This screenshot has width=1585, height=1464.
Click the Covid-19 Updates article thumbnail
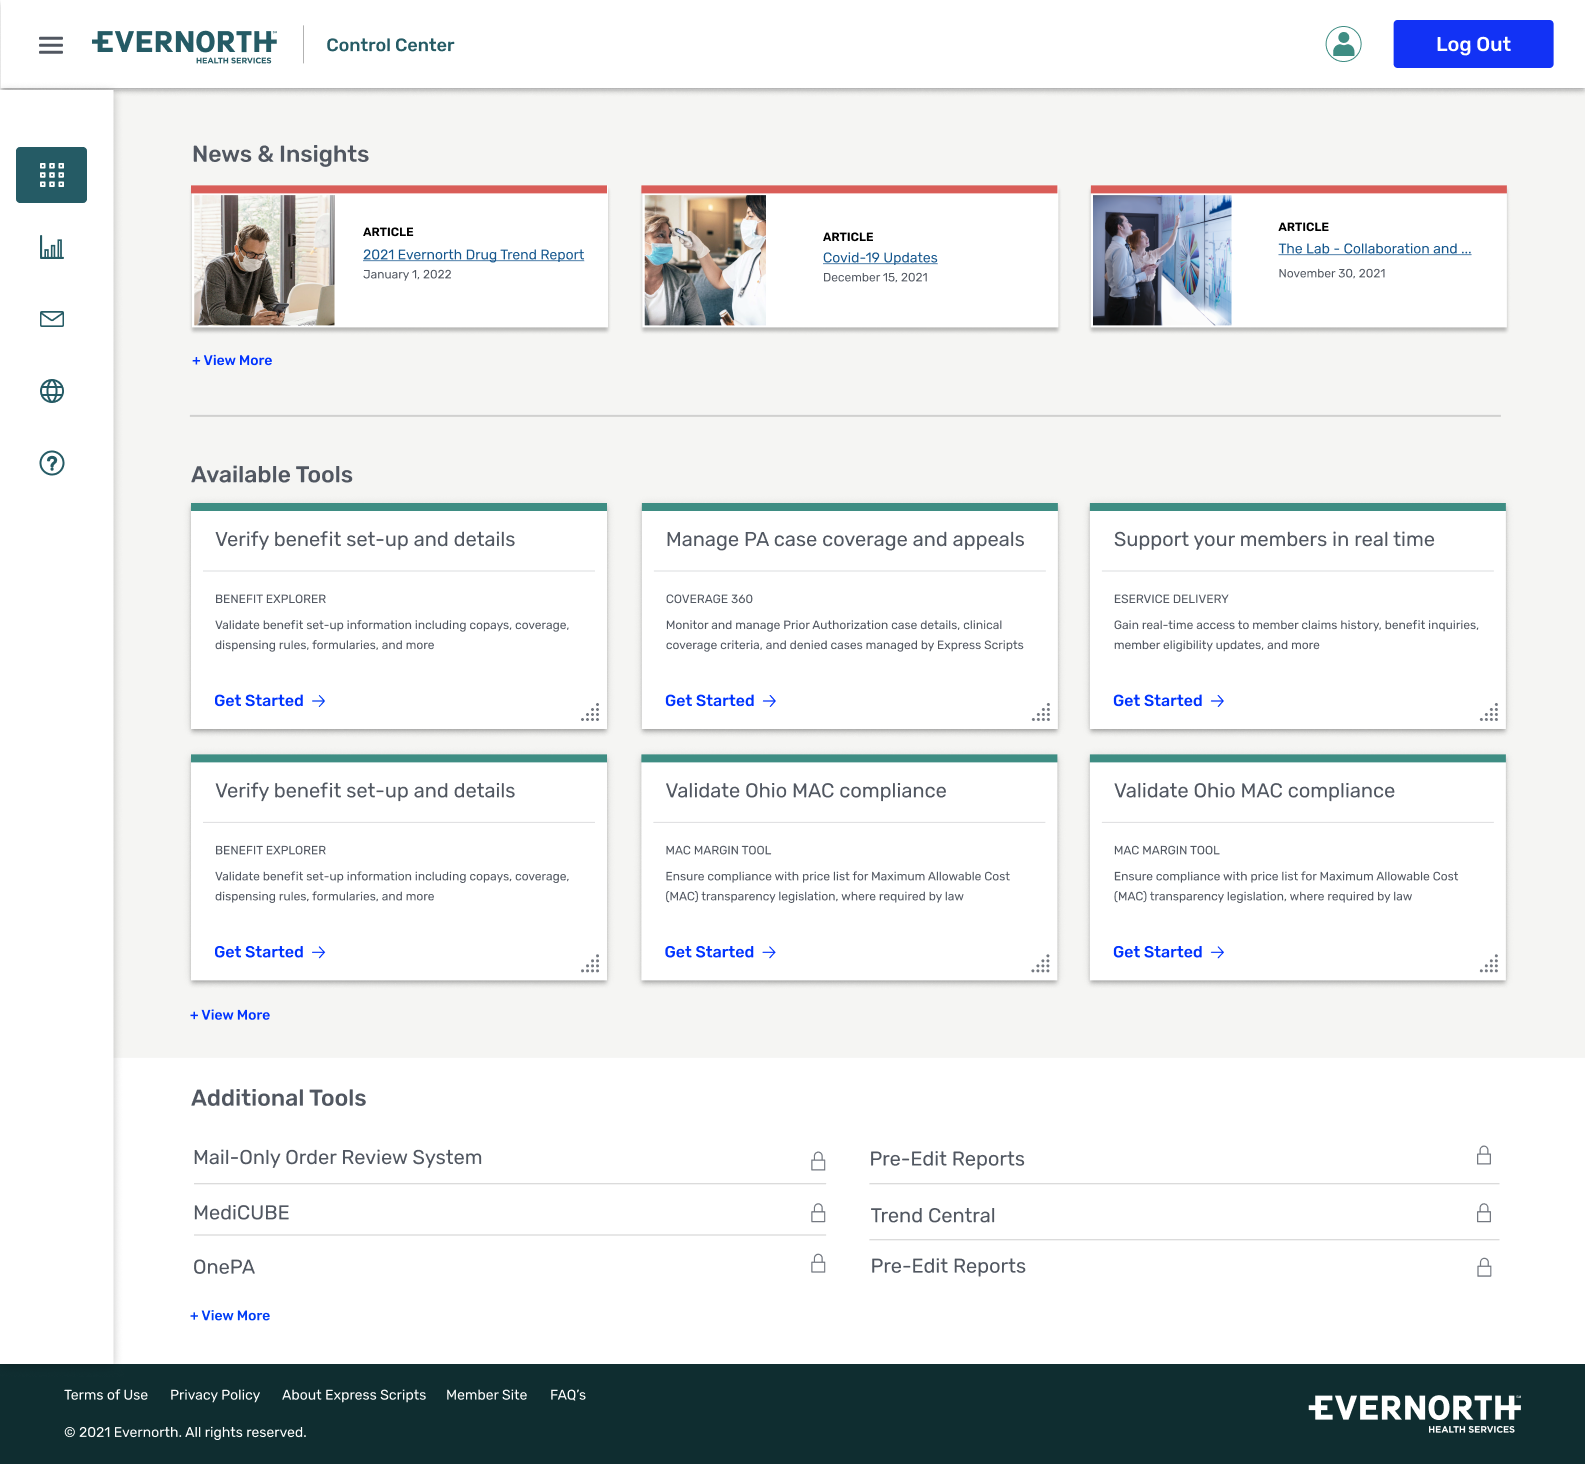pyautogui.click(x=705, y=260)
